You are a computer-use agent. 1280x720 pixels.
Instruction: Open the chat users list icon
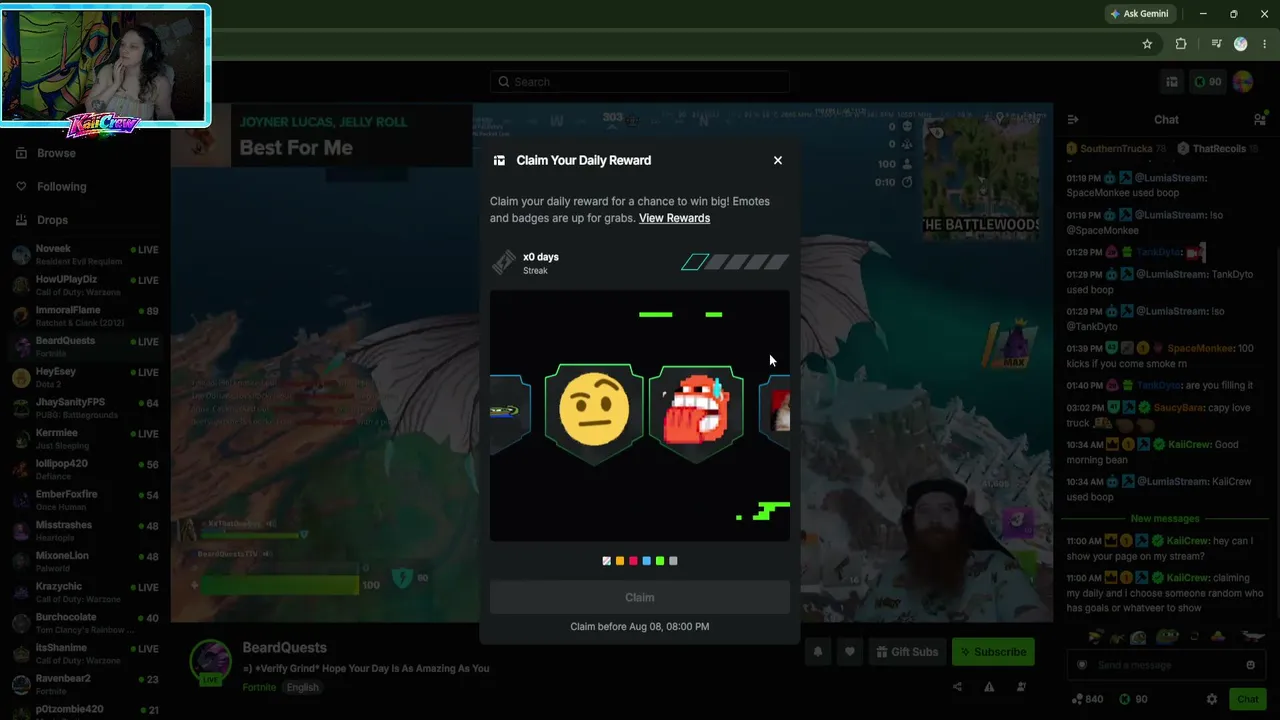tap(1259, 120)
